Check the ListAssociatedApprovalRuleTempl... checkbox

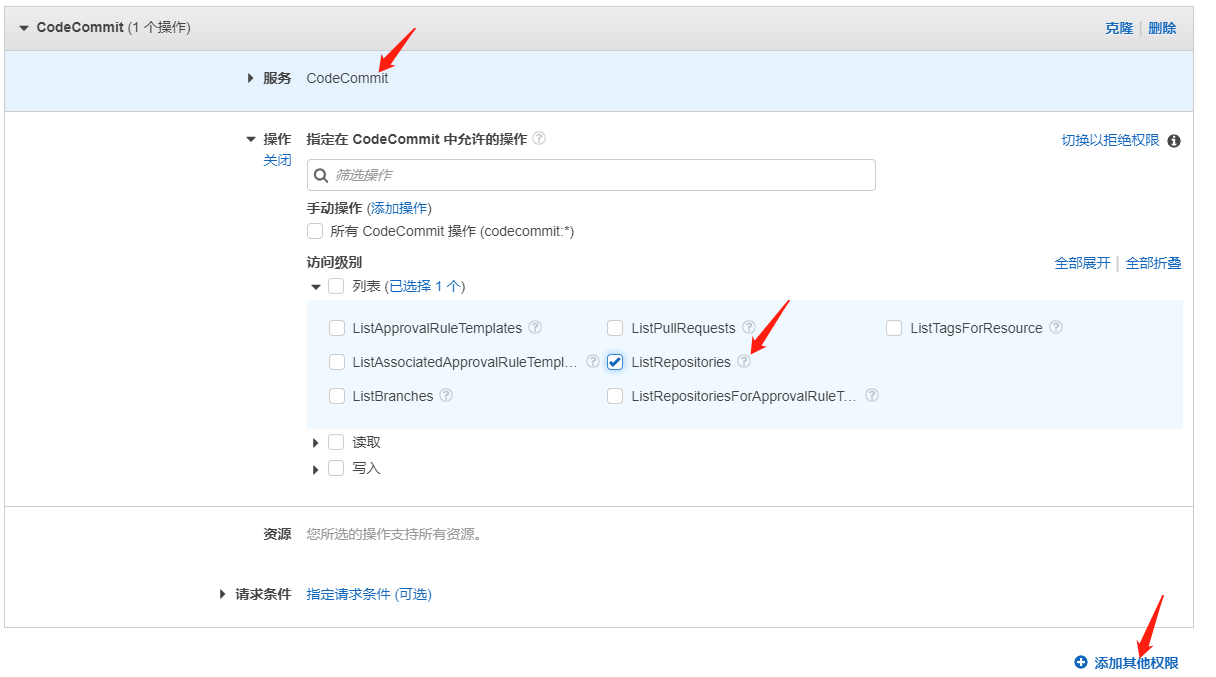coord(337,362)
